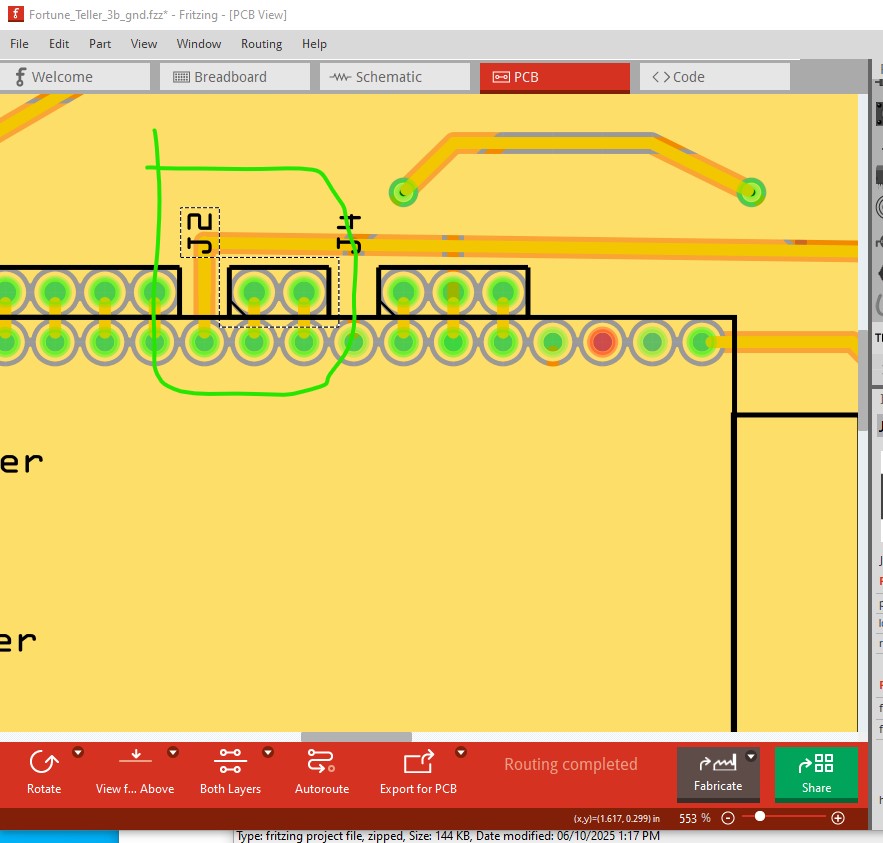Expand the Both Layers dropdown arrow
Image resolution: width=883 pixels, height=843 pixels.
point(268,752)
